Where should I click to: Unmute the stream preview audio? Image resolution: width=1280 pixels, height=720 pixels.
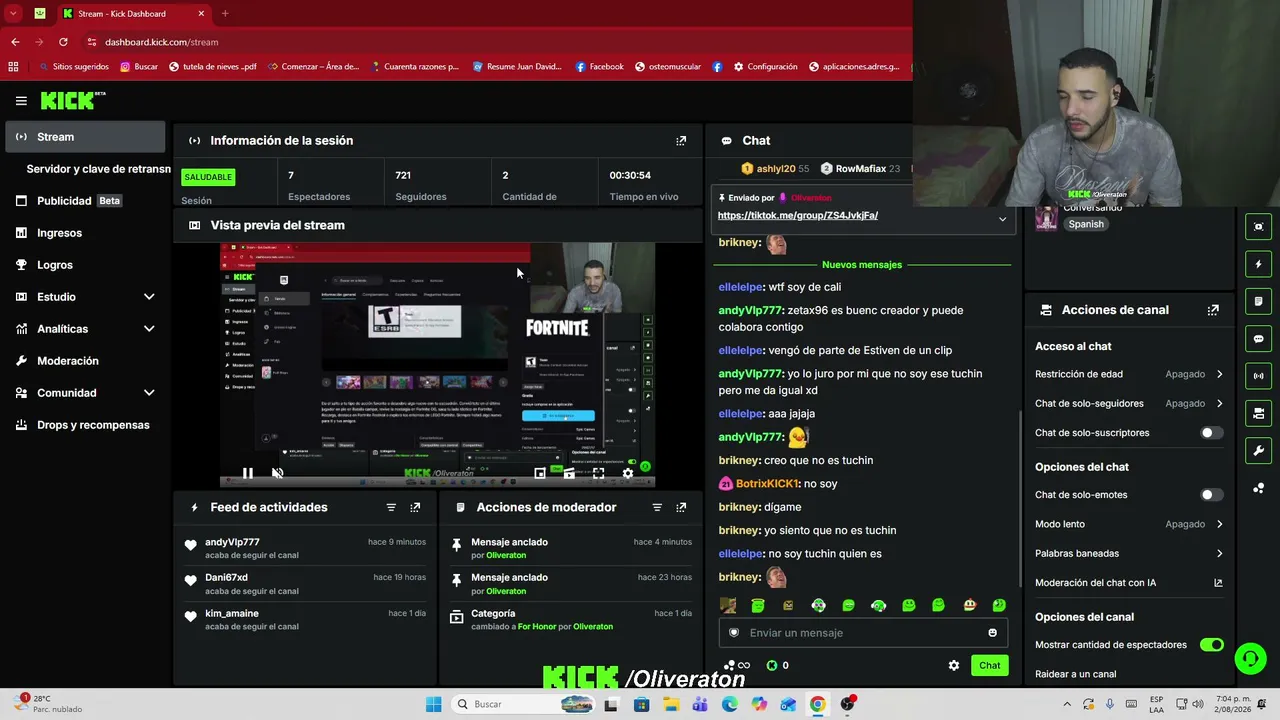278,473
